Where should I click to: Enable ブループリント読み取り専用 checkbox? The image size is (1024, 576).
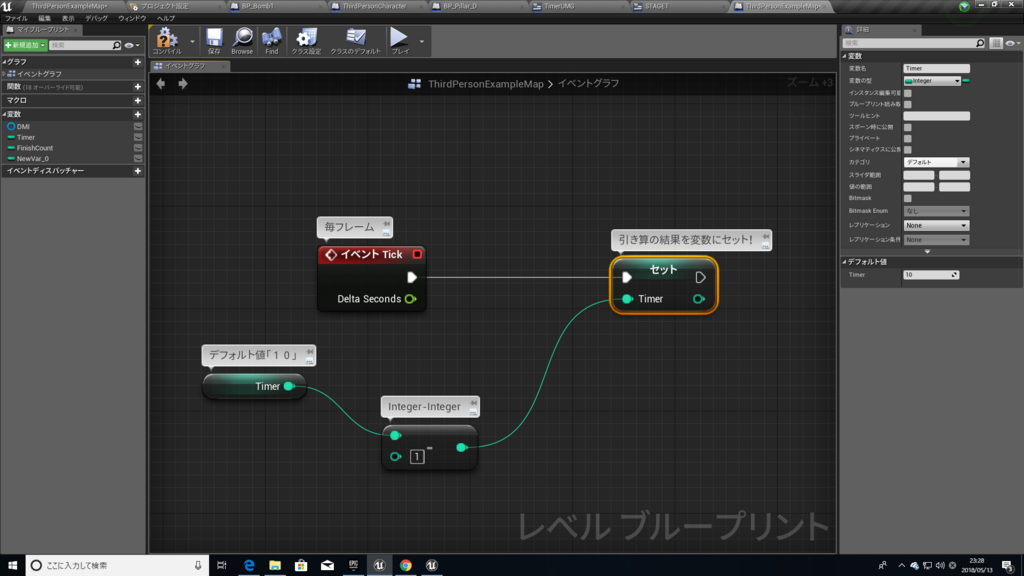click(x=908, y=104)
